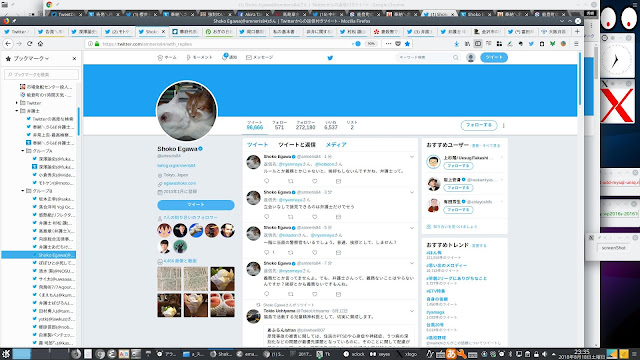Follow third suggested user

(458, 210)
